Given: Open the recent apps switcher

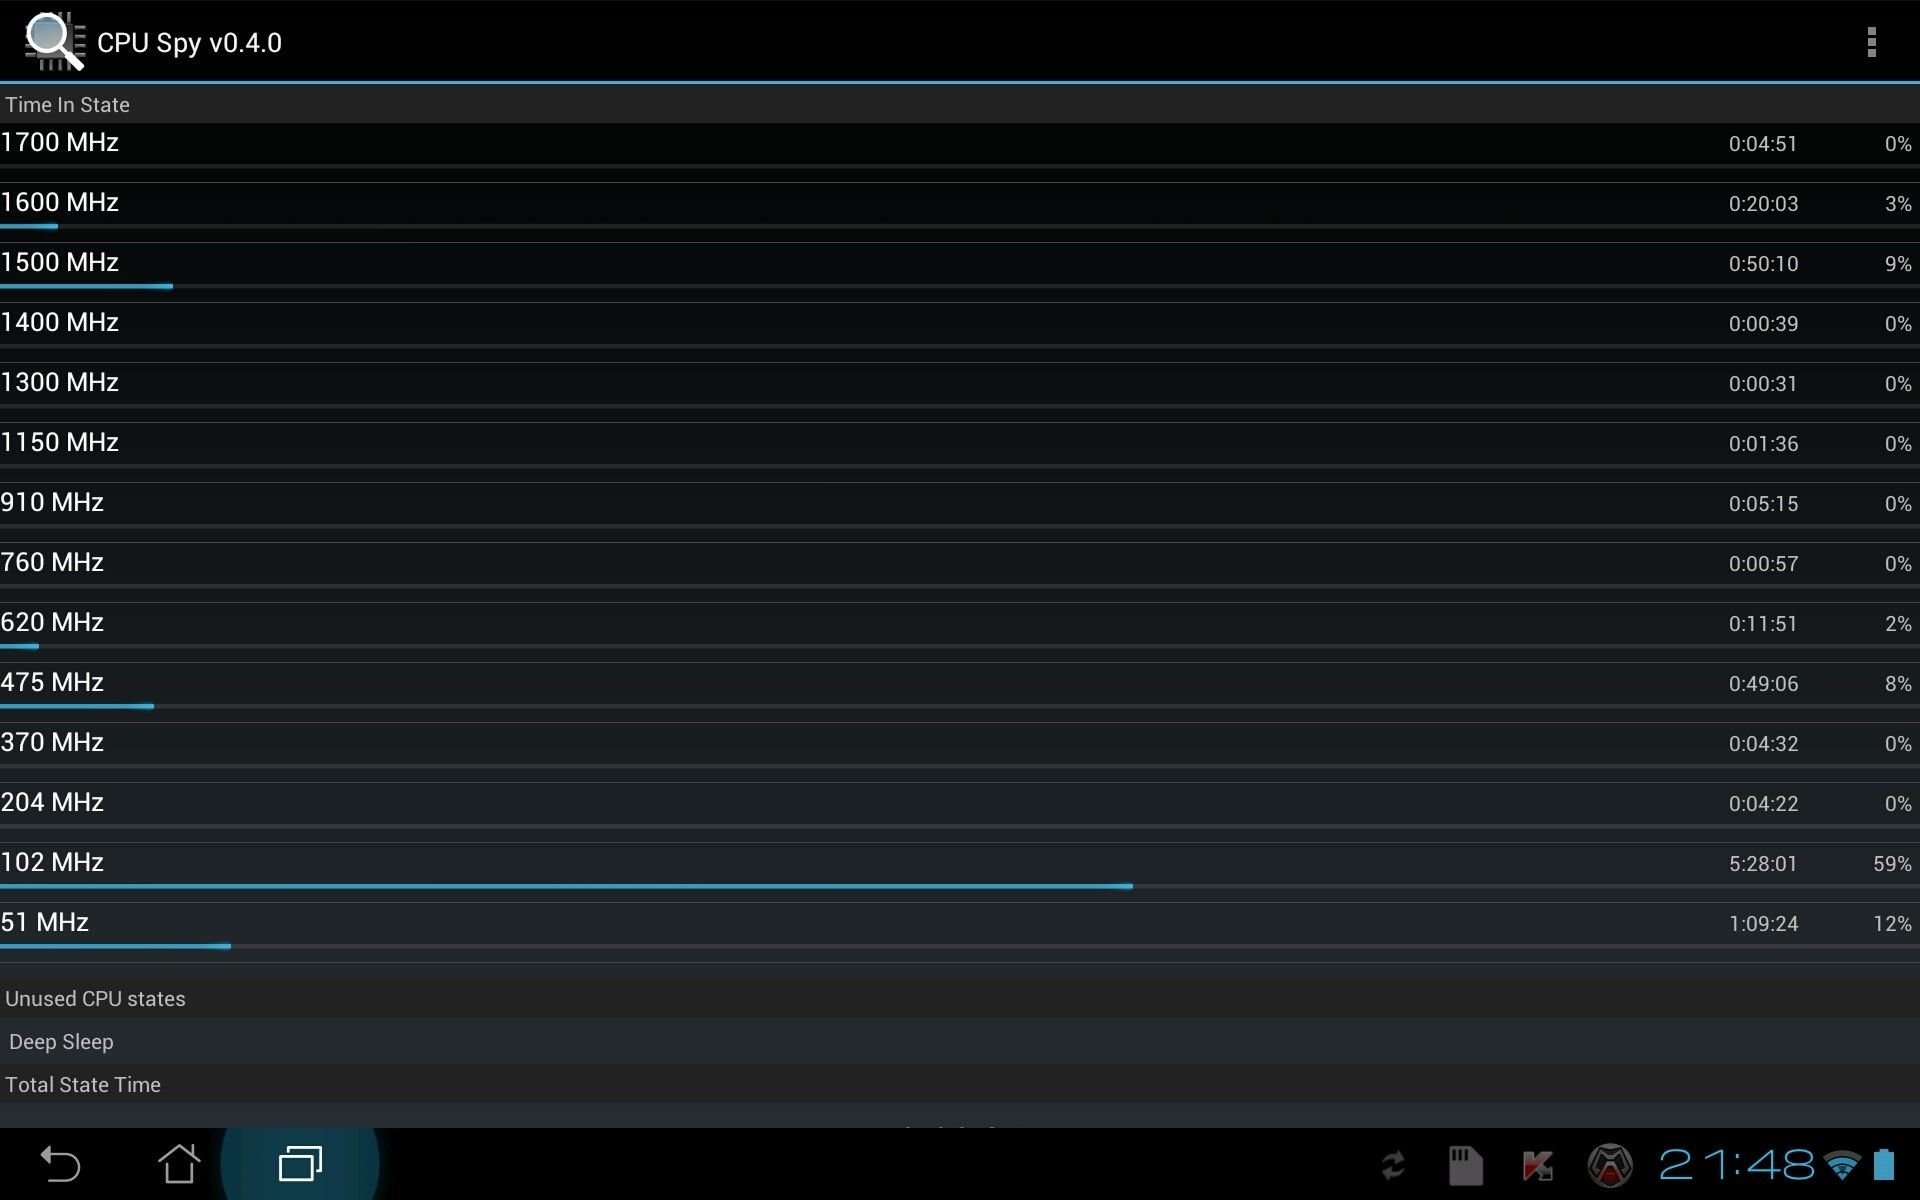Looking at the screenshot, I should click(x=300, y=1164).
